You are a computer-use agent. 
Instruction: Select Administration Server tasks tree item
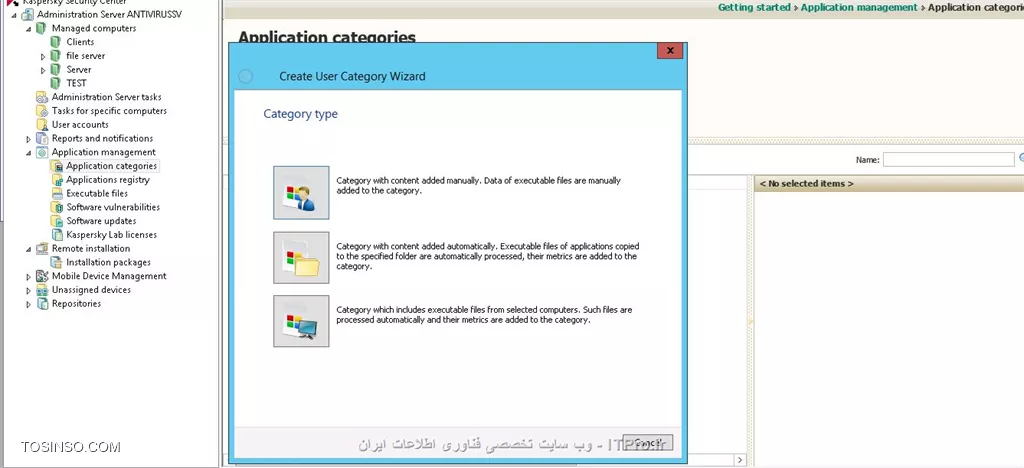pos(106,97)
